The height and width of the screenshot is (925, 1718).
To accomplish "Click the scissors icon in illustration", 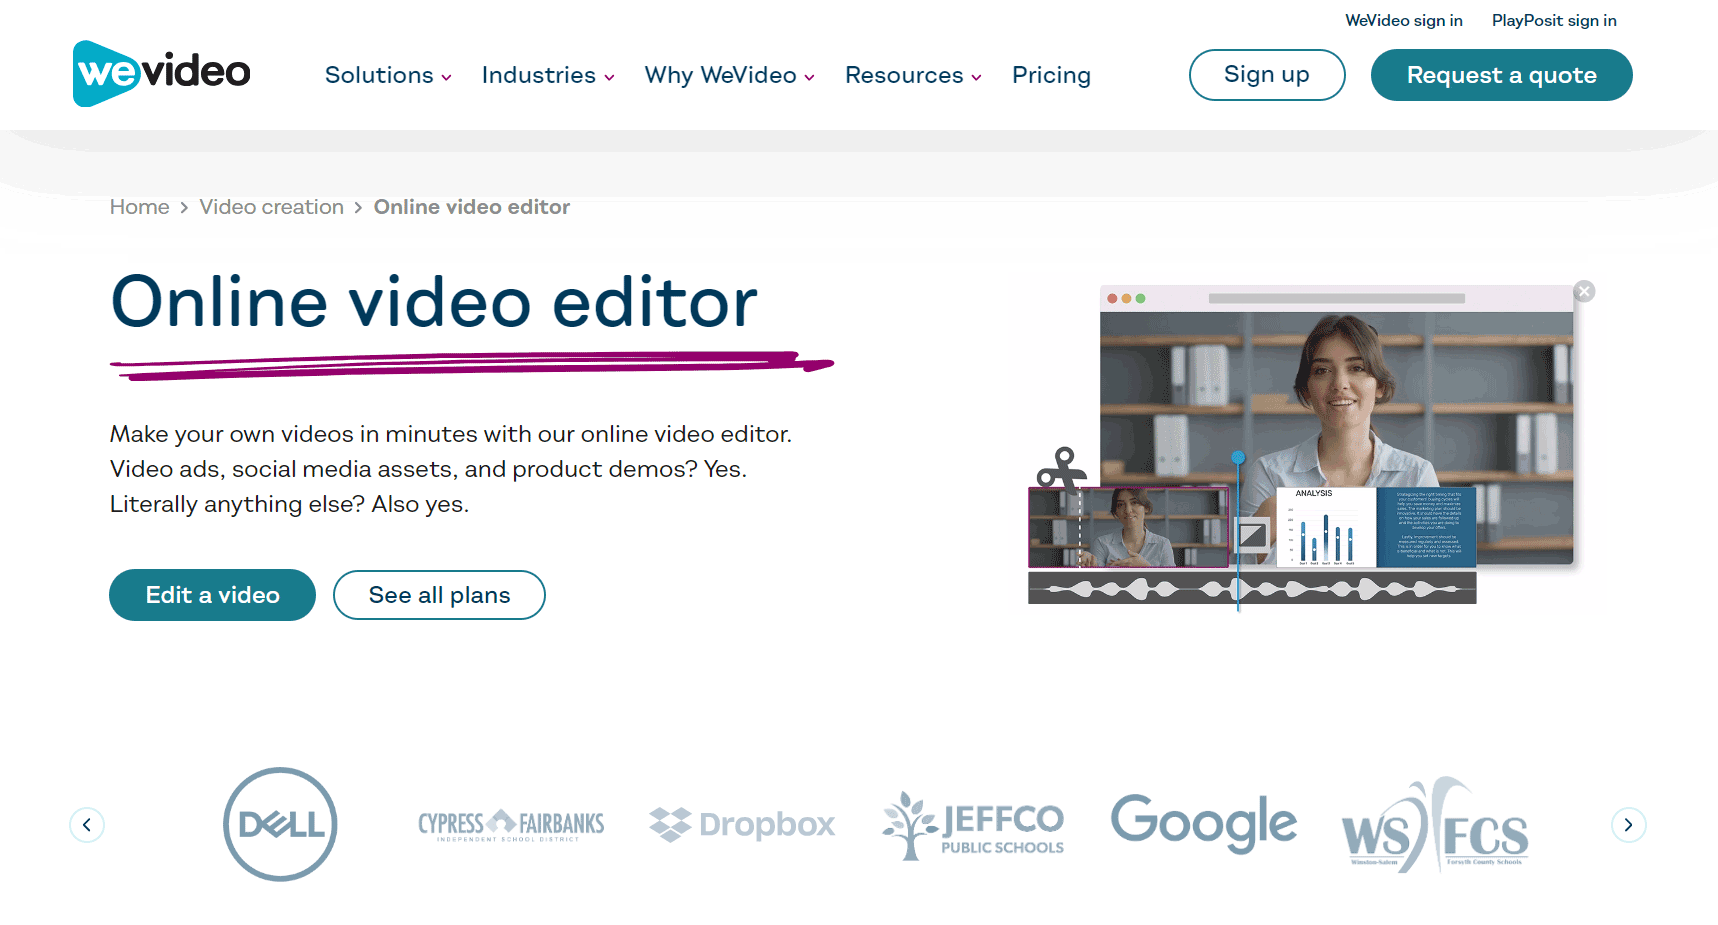I will point(1061,470).
